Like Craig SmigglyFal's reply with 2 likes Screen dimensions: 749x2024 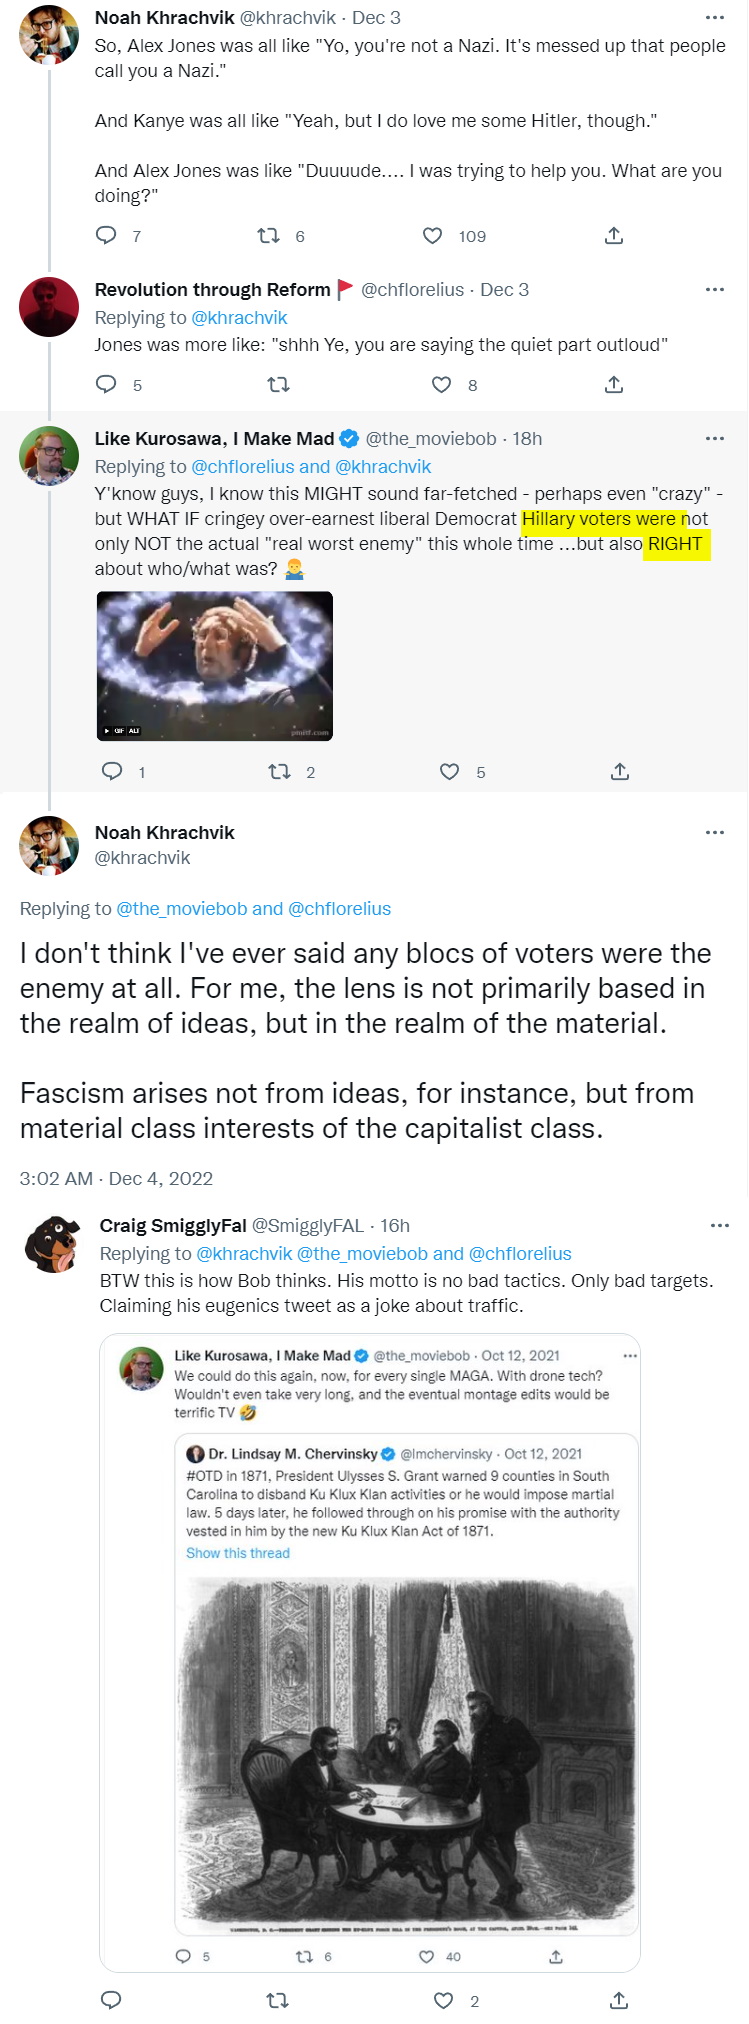443,2000
